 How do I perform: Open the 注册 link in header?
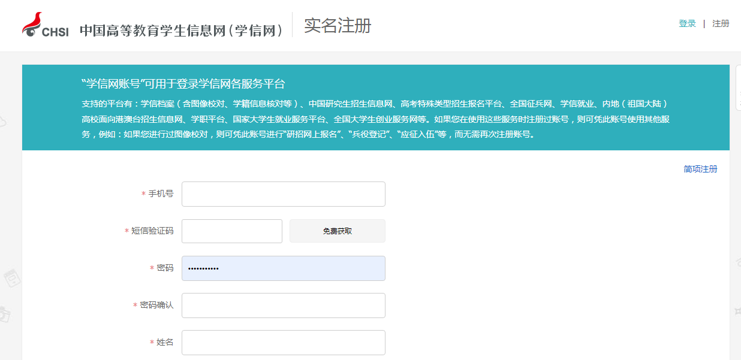tap(721, 24)
